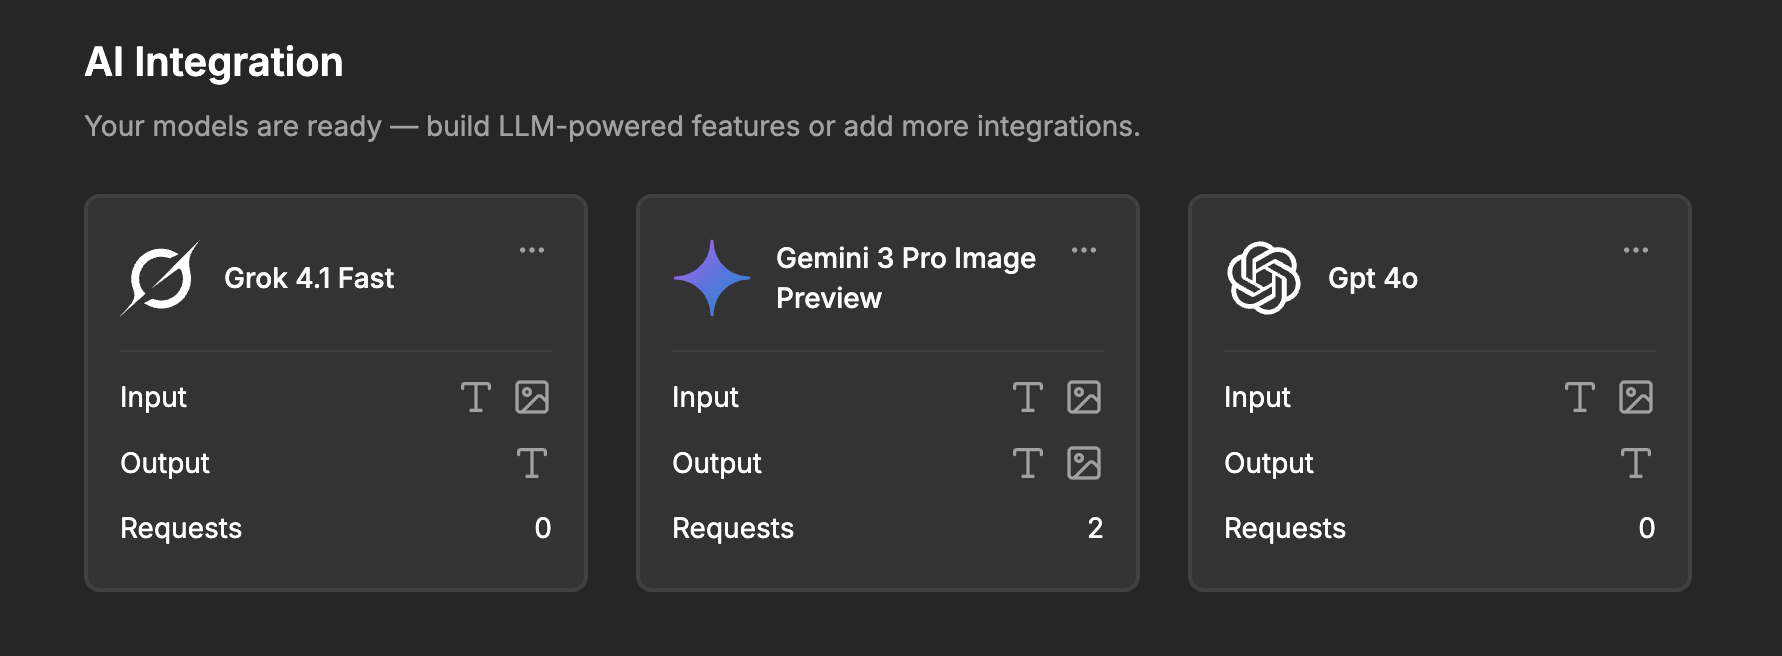1782x656 pixels.
Task: Click the Input label on Grok card
Action: coord(153,397)
